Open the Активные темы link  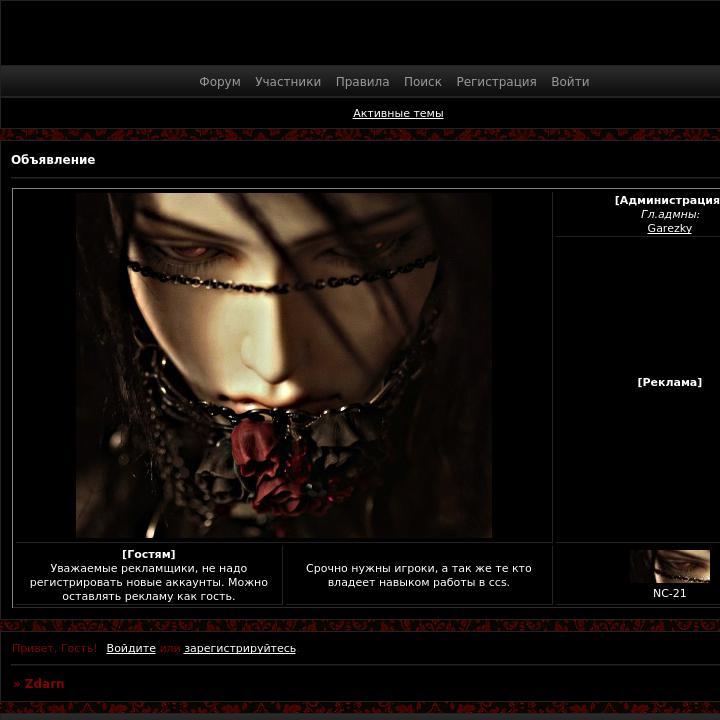click(398, 113)
